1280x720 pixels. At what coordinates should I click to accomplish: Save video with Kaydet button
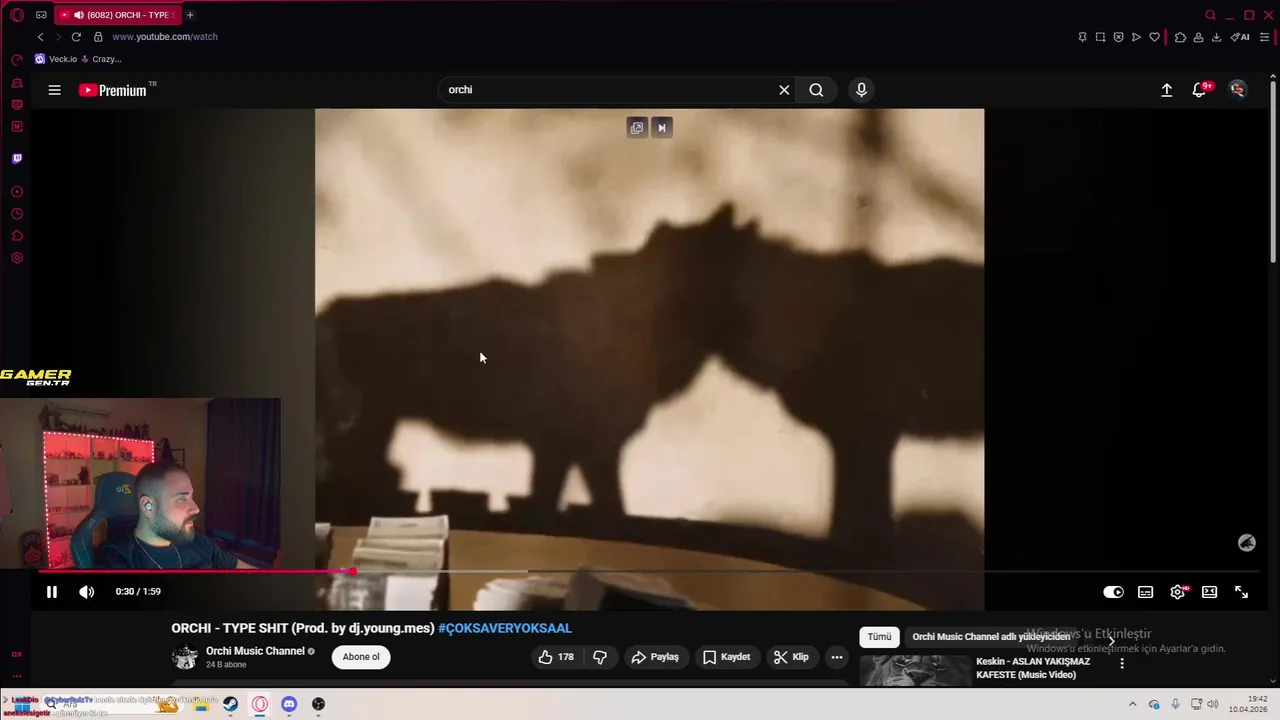tap(726, 657)
